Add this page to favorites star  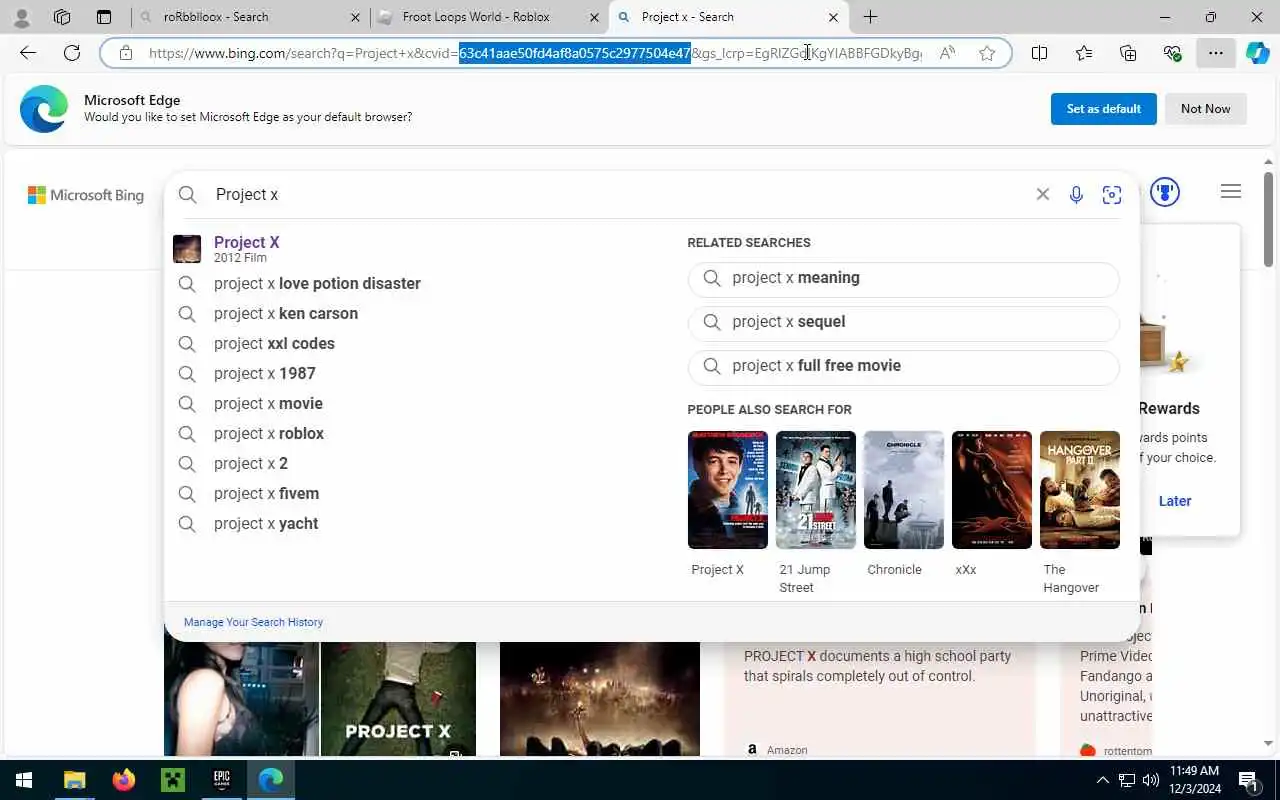pyautogui.click(x=987, y=53)
